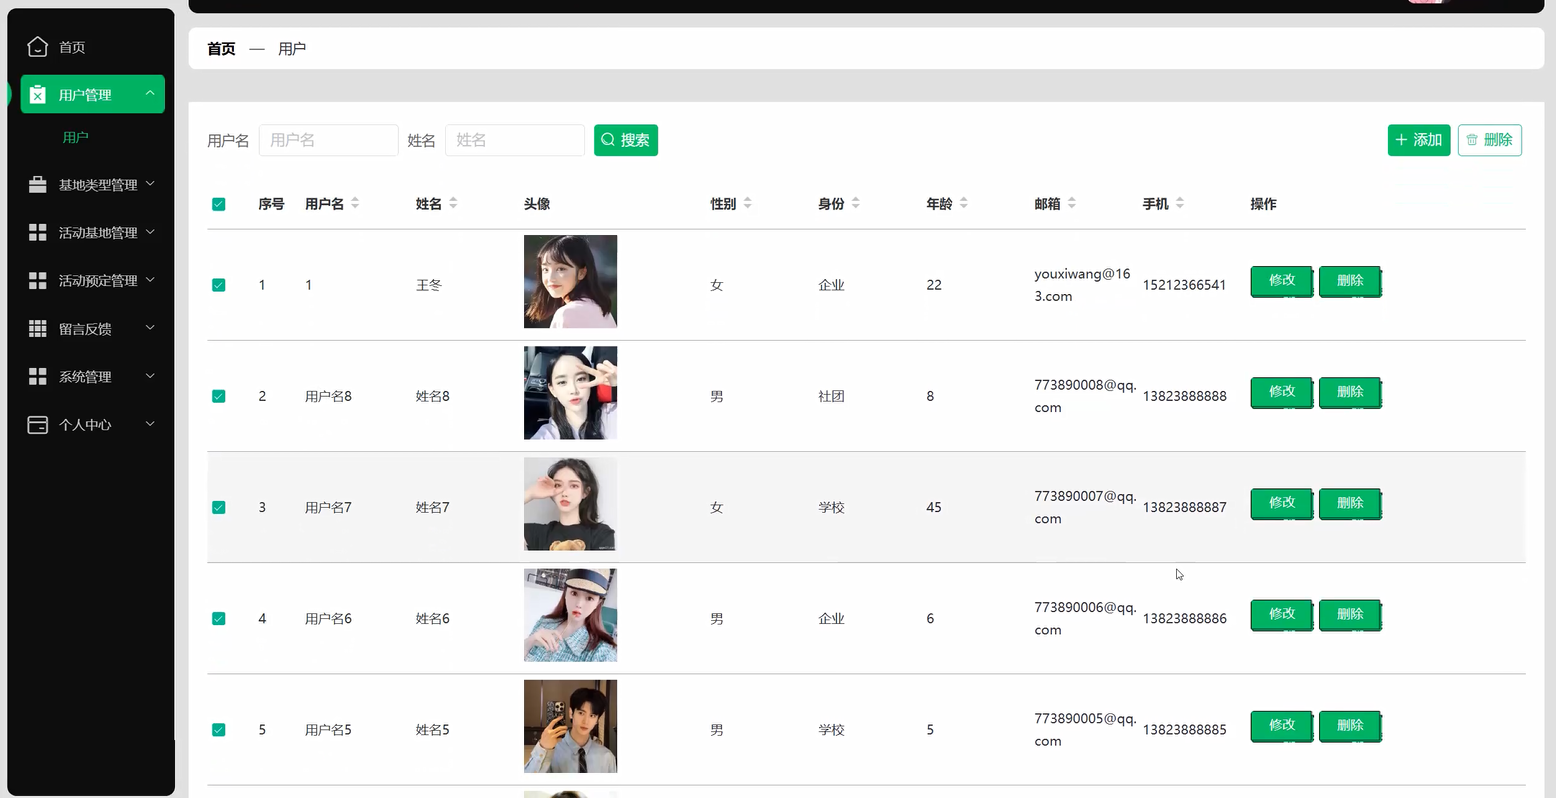This screenshot has width=1556, height=798.
Task: Focus the 用户名 search field
Action: click(x=329, y=140)
